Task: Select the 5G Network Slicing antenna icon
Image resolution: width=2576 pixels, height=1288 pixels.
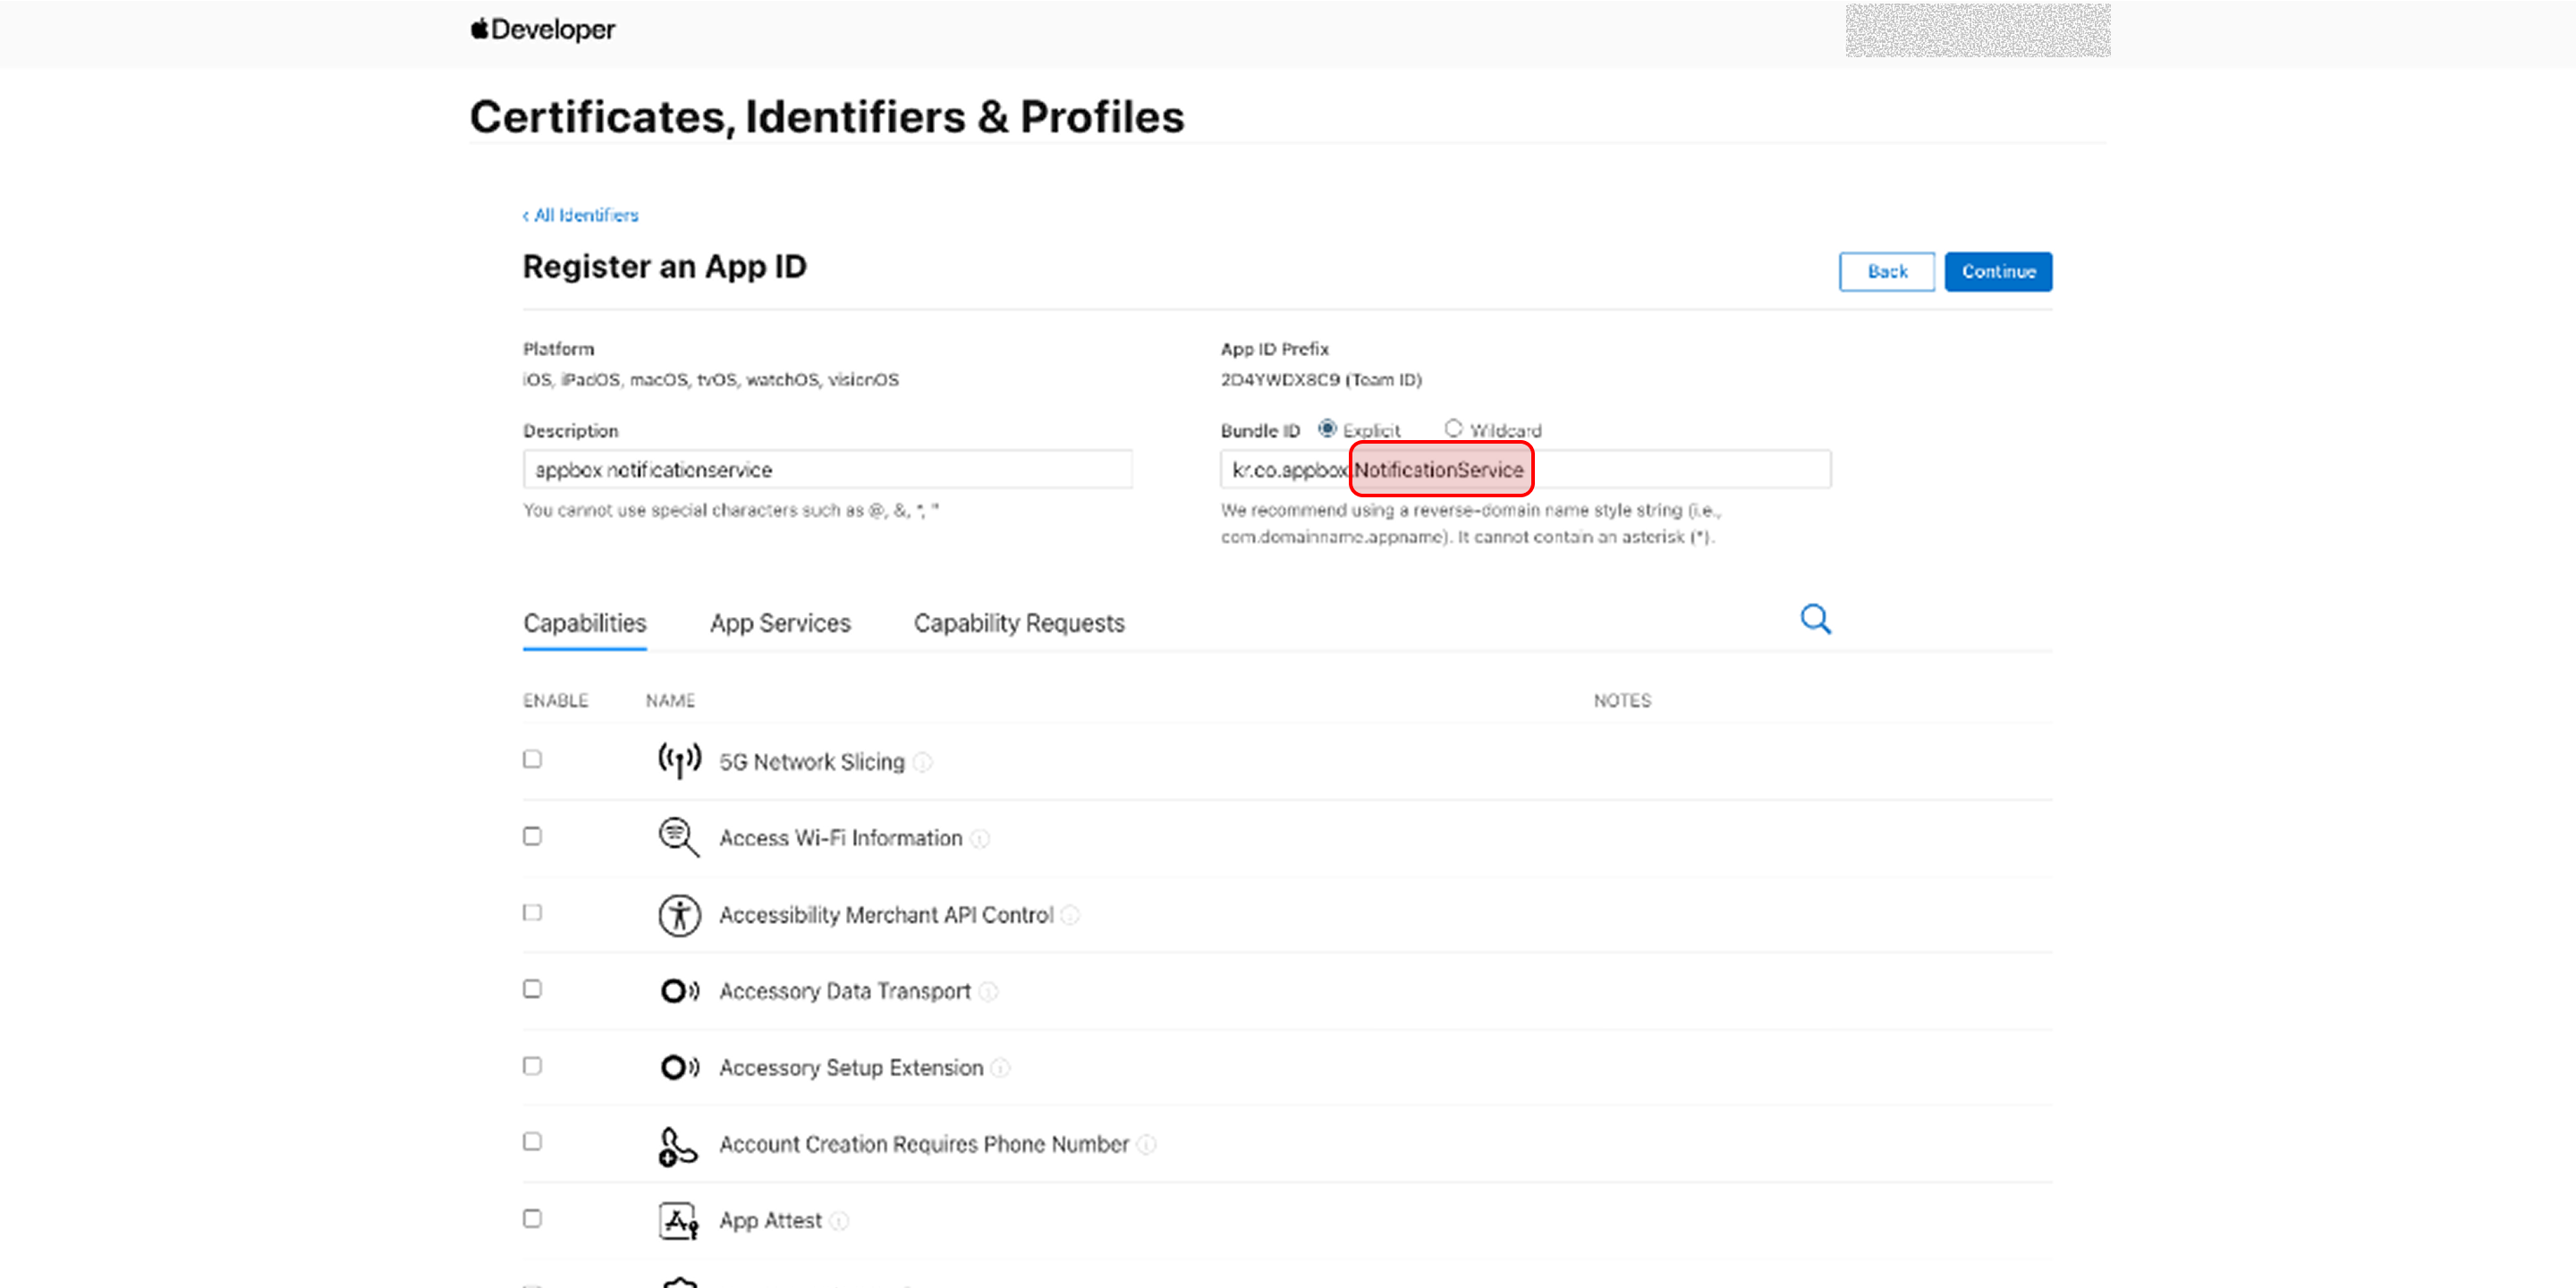Action: click(x=679, y=761)
